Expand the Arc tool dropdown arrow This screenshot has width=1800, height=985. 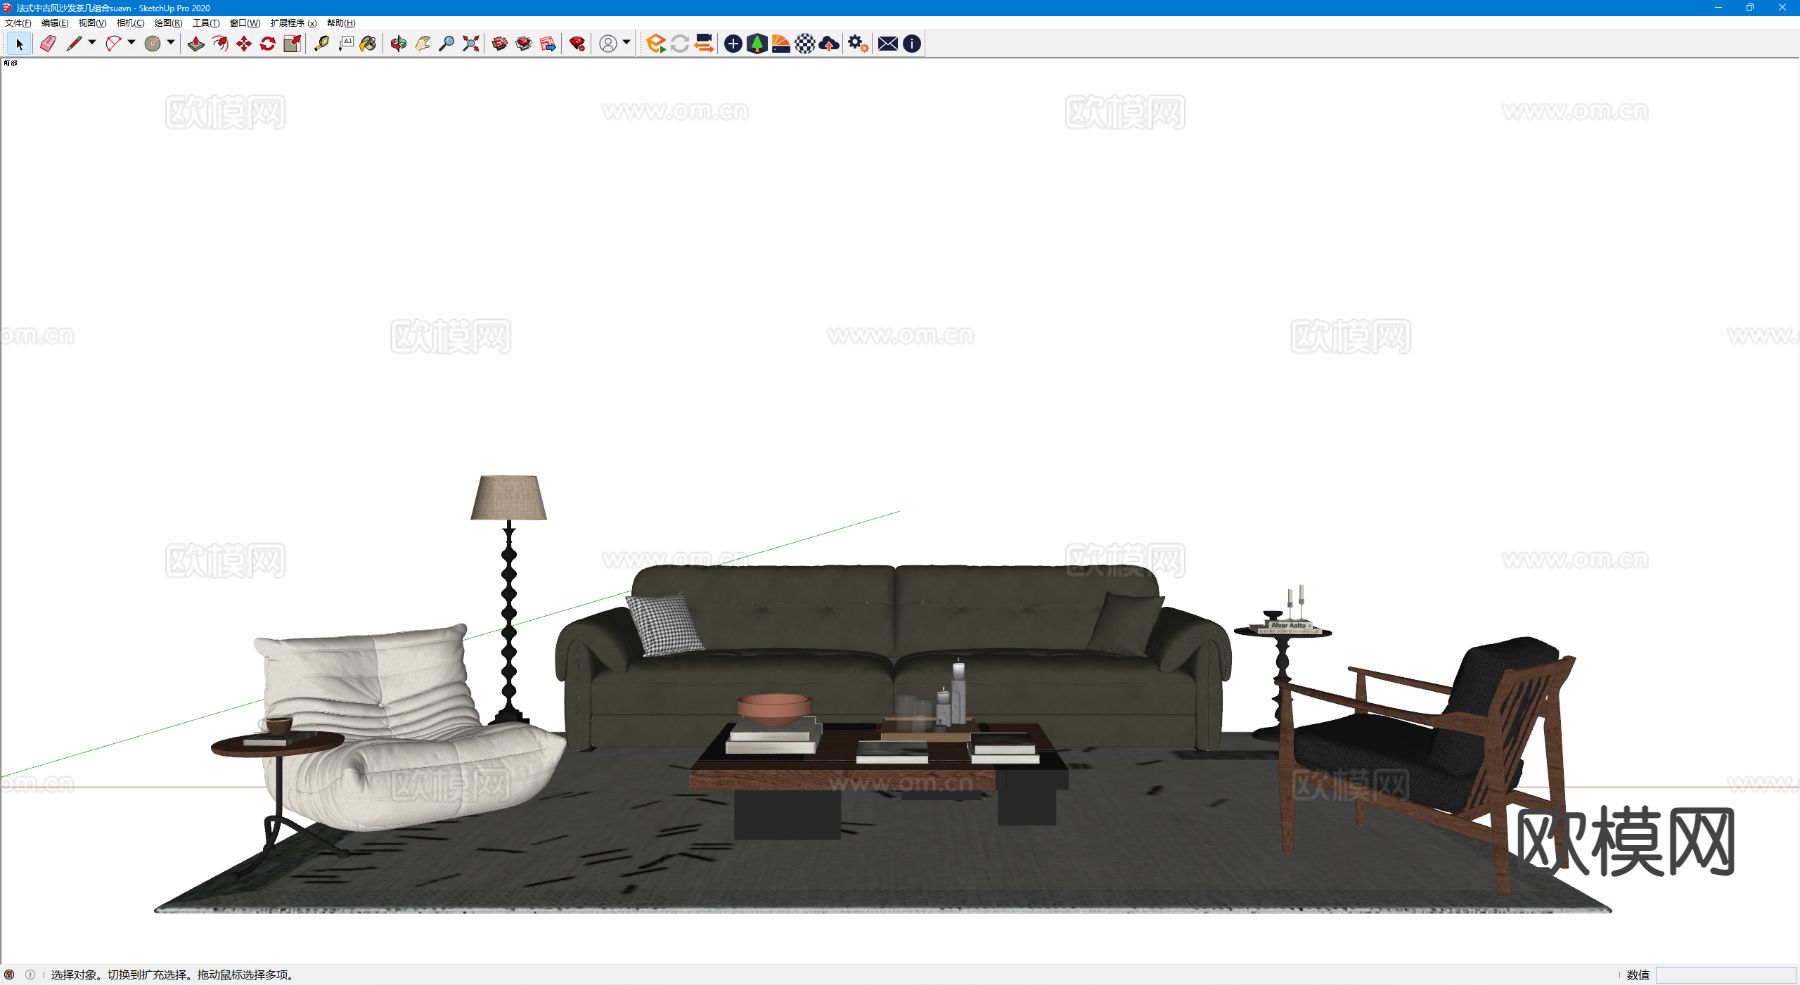[x=131, y=43]
